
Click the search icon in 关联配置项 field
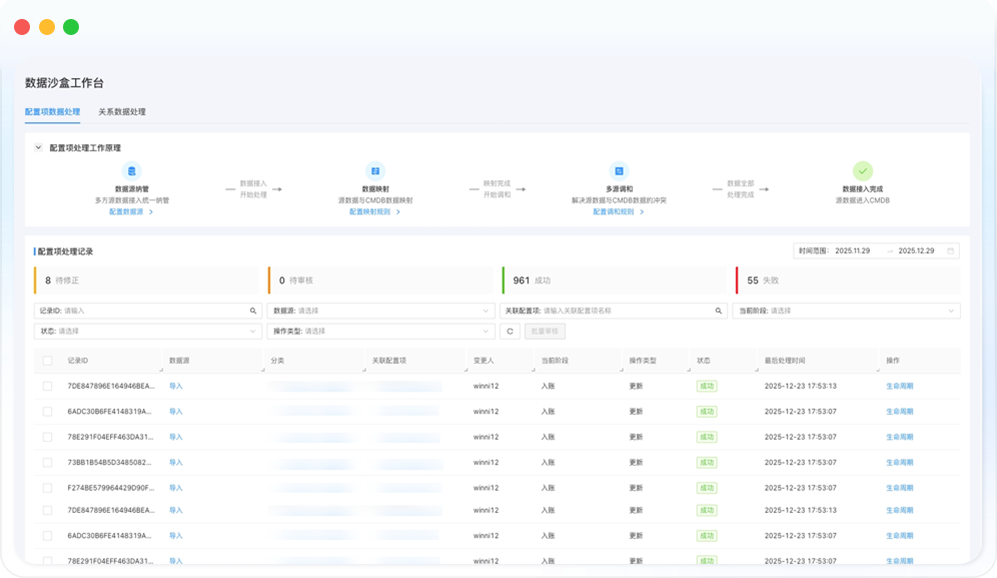718,311
